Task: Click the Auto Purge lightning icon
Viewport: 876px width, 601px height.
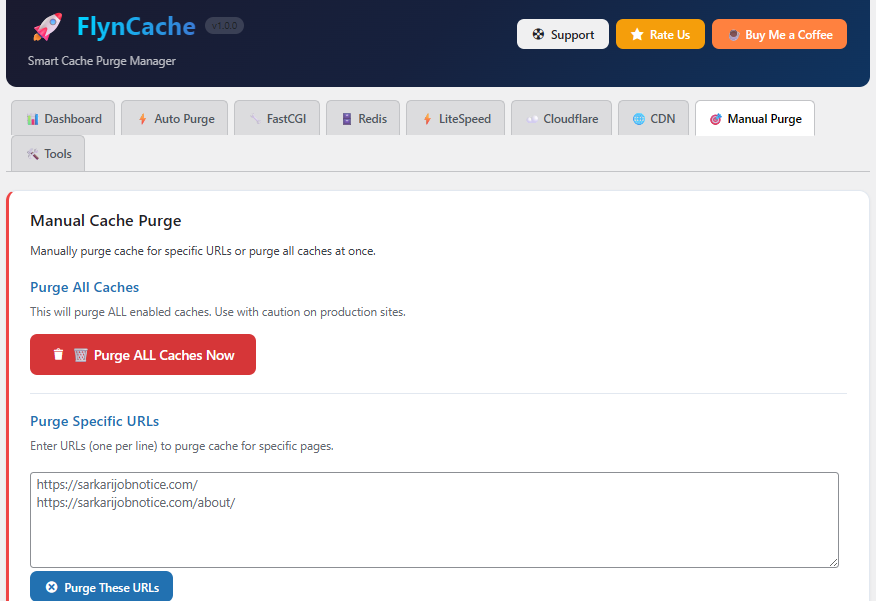Action: click(x=142, y=119)
